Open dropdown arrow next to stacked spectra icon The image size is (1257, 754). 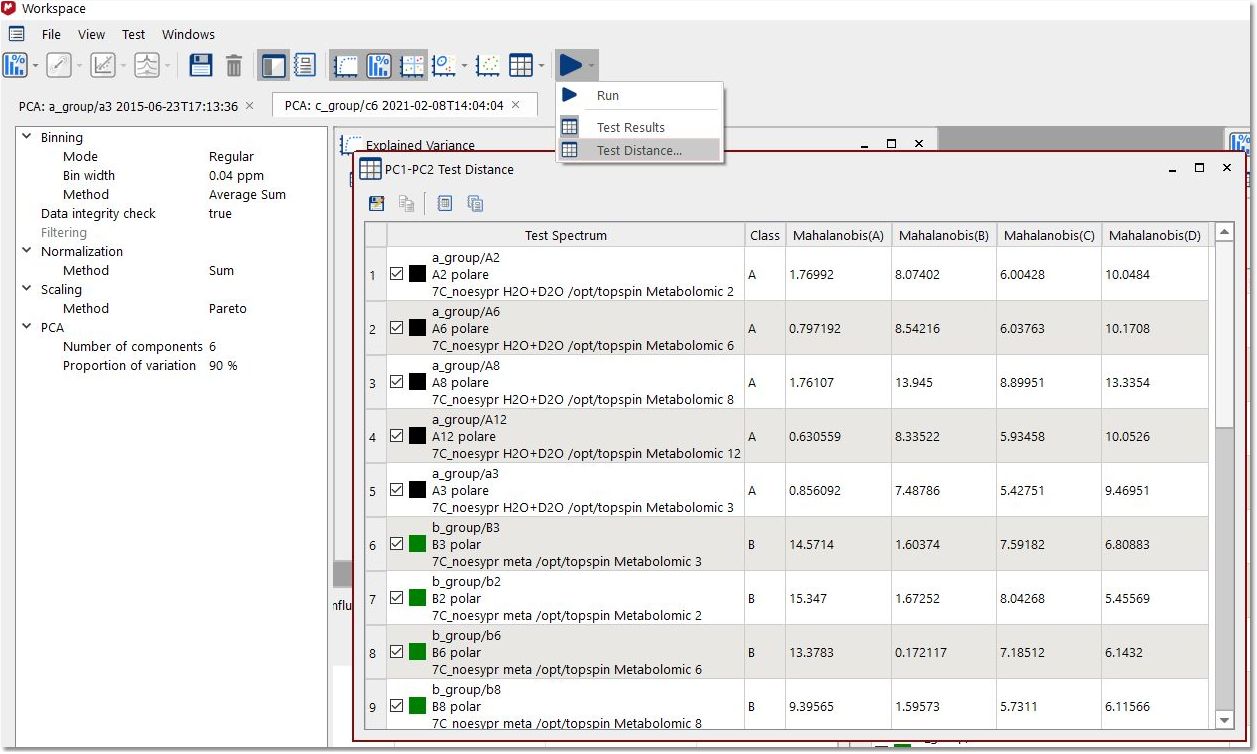168,67
